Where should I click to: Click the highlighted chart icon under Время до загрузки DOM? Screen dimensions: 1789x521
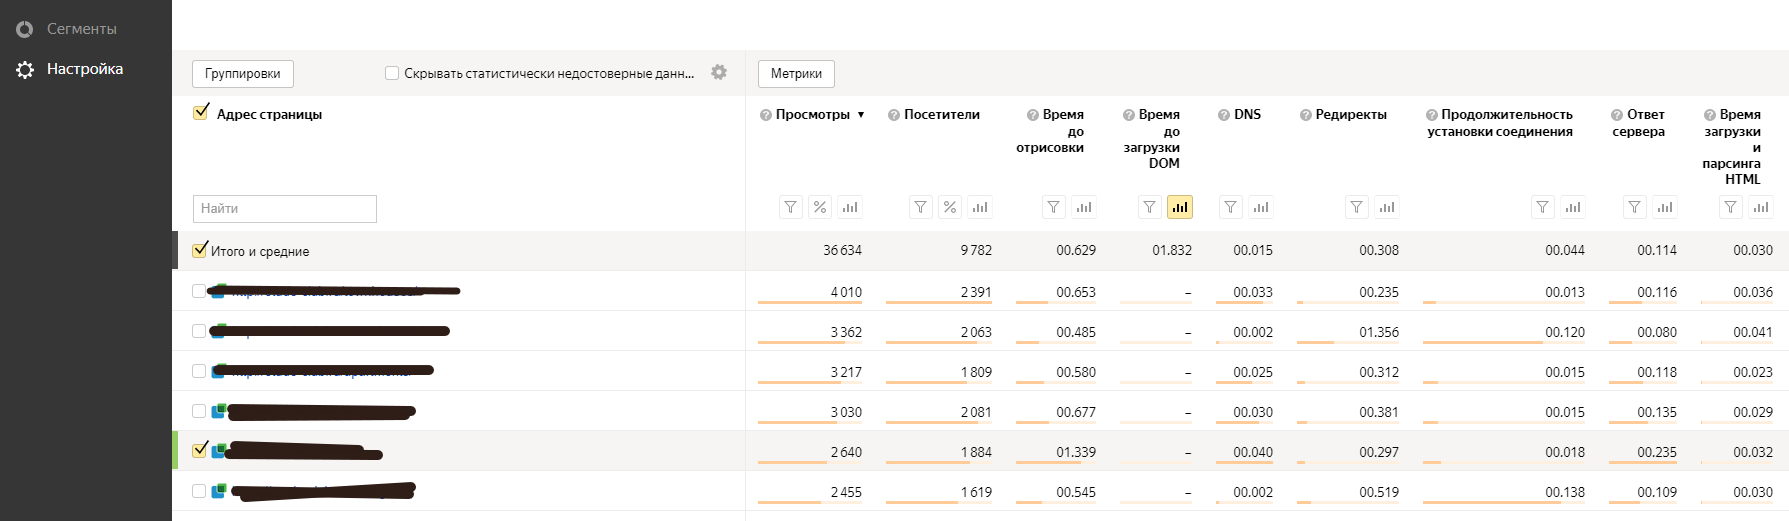point(1180,207)
